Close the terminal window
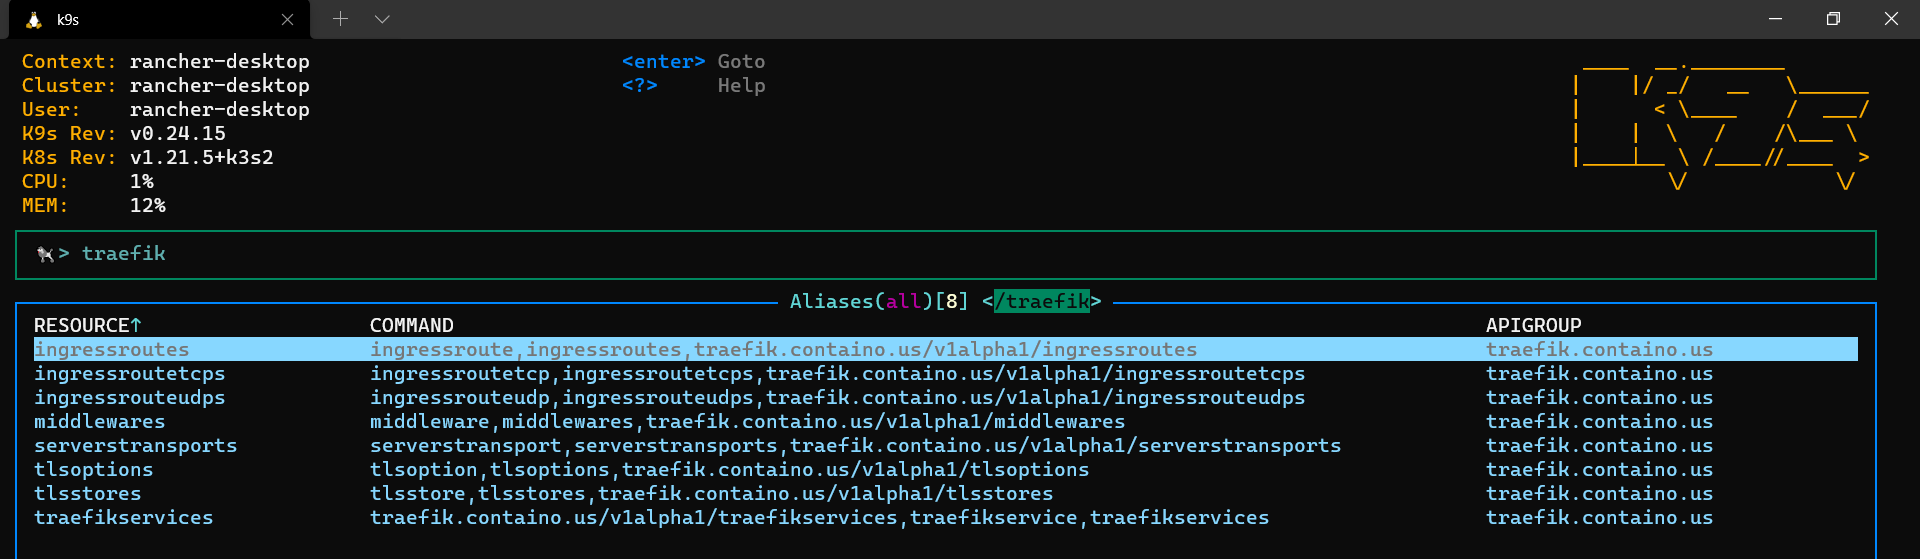The image size is (1920, 559). tap(1891, 19)
